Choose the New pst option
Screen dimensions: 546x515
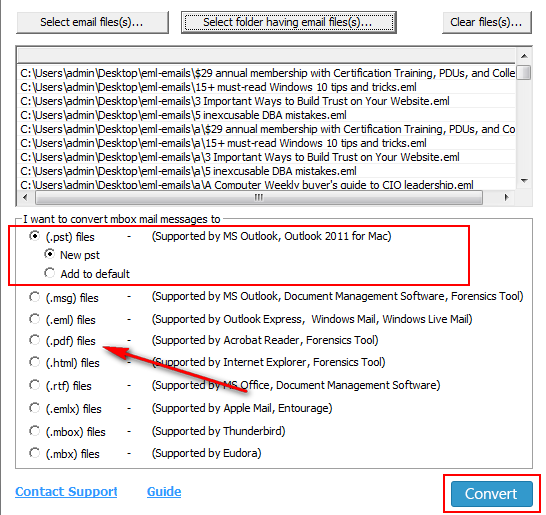tap(49, 255)
